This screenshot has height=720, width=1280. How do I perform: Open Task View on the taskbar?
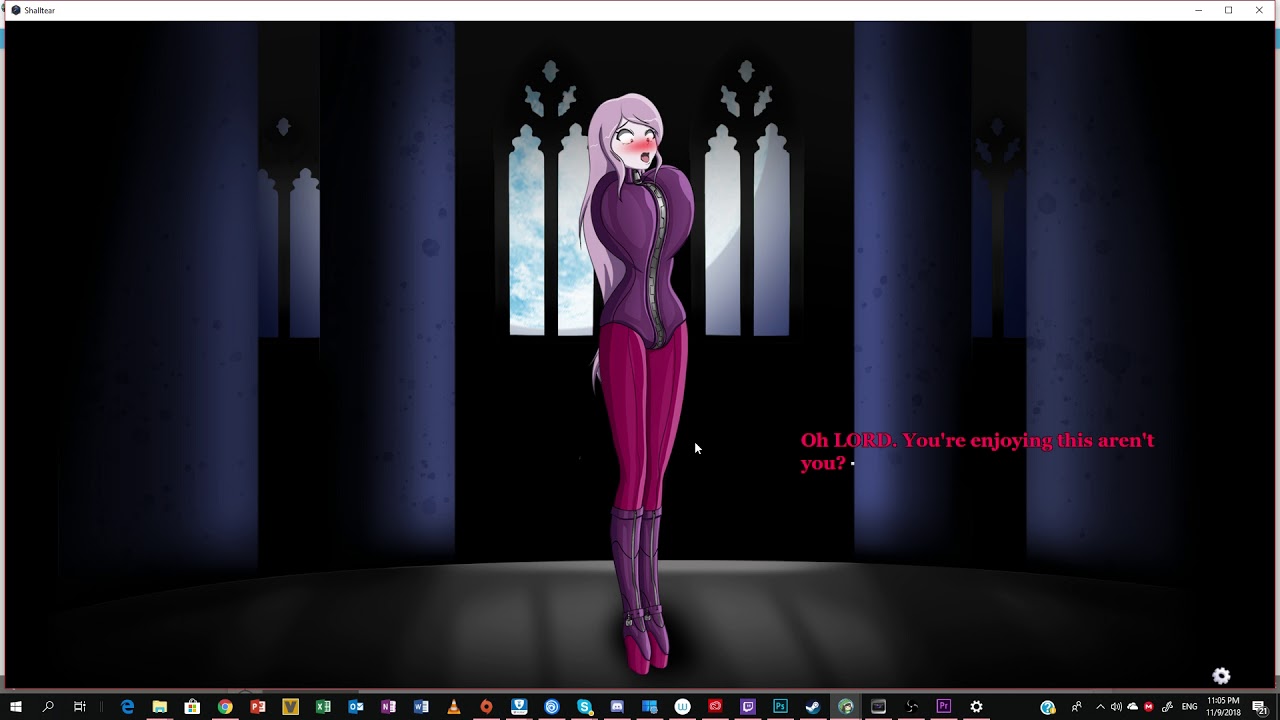(x=80, y=707)
